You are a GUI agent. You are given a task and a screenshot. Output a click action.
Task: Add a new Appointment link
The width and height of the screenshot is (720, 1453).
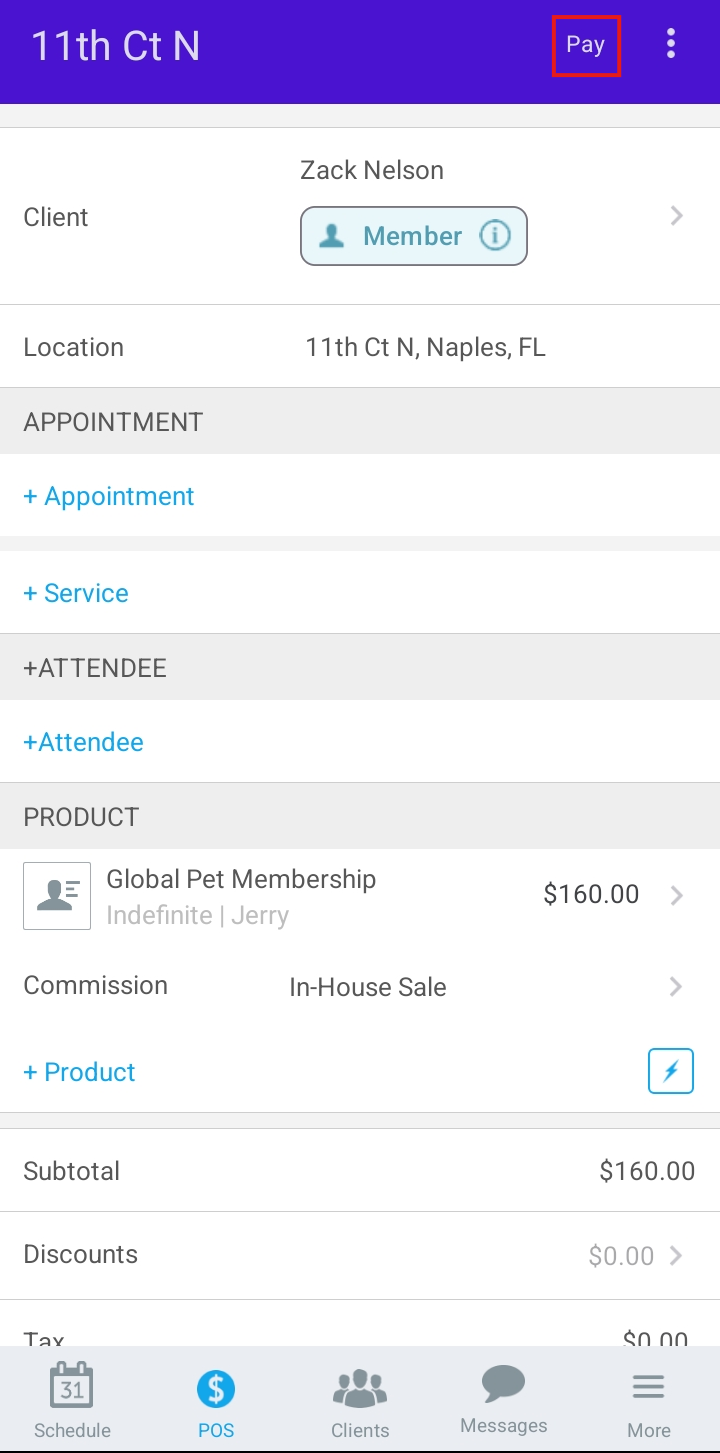(109, 496)
